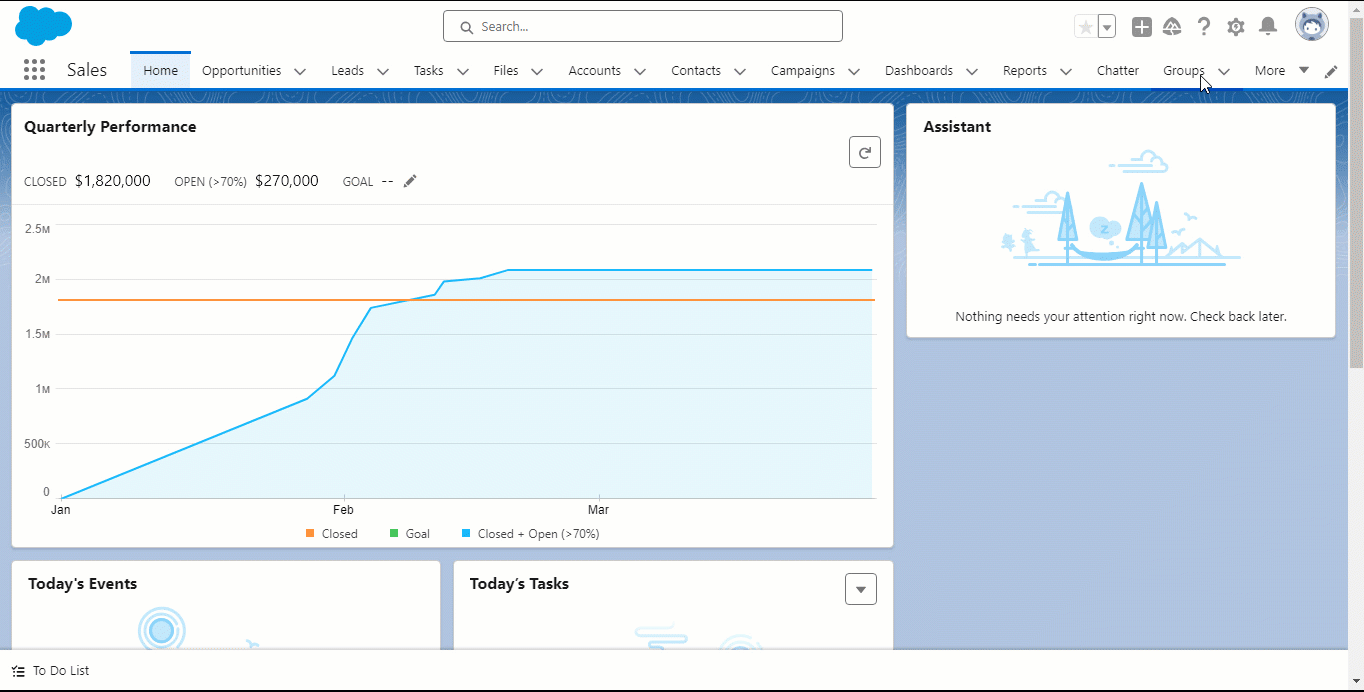Open the To Do List utility
The width and height of the screenshot is (1364, 692).
(51, 670)
